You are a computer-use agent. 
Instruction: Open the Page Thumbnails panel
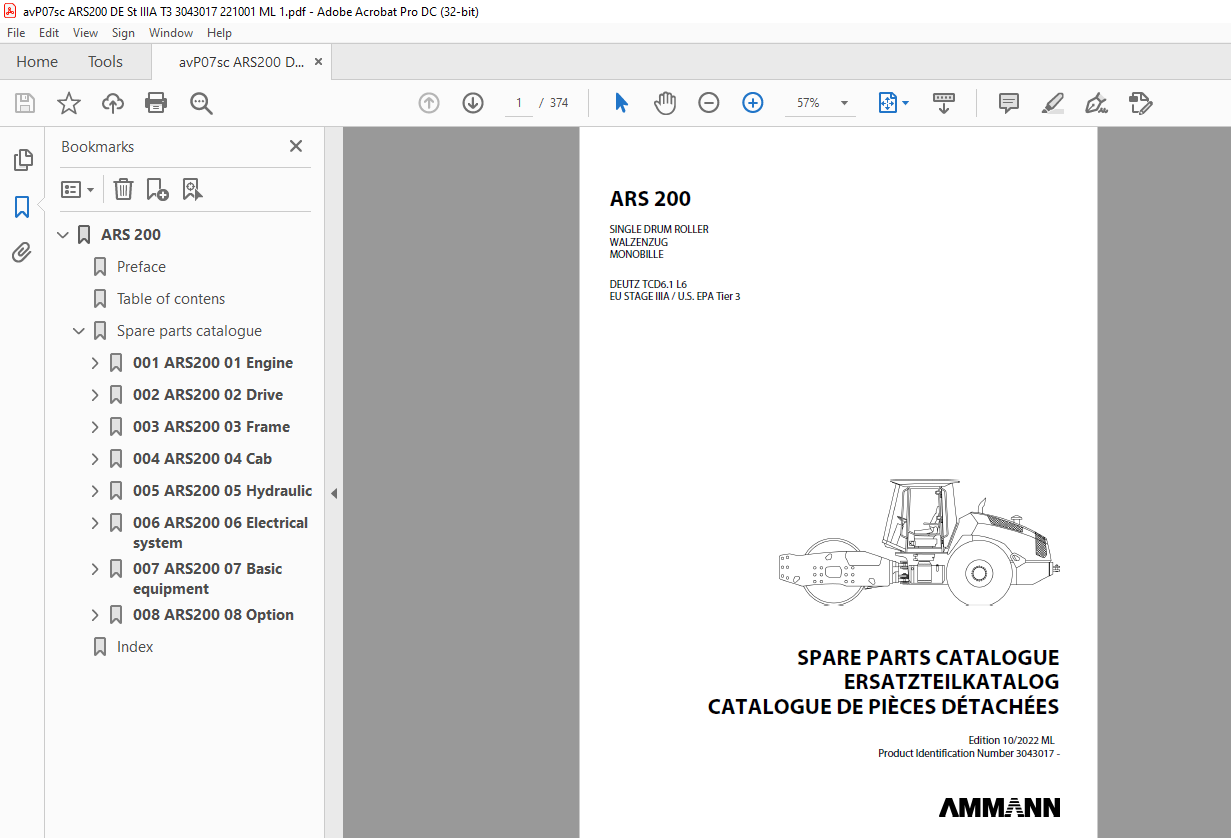point(22,160)
